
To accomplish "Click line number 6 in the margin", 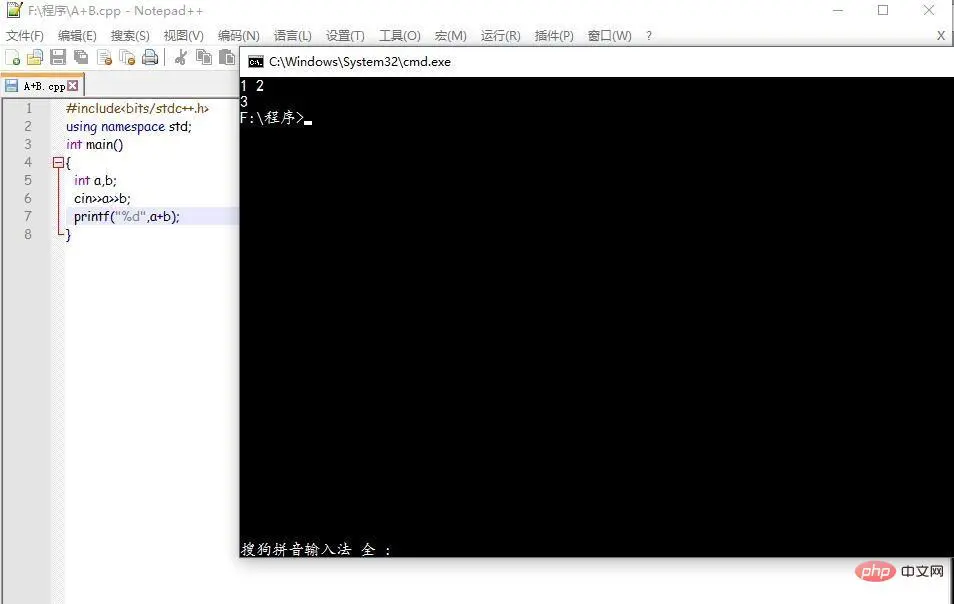I will coord(27,198).
